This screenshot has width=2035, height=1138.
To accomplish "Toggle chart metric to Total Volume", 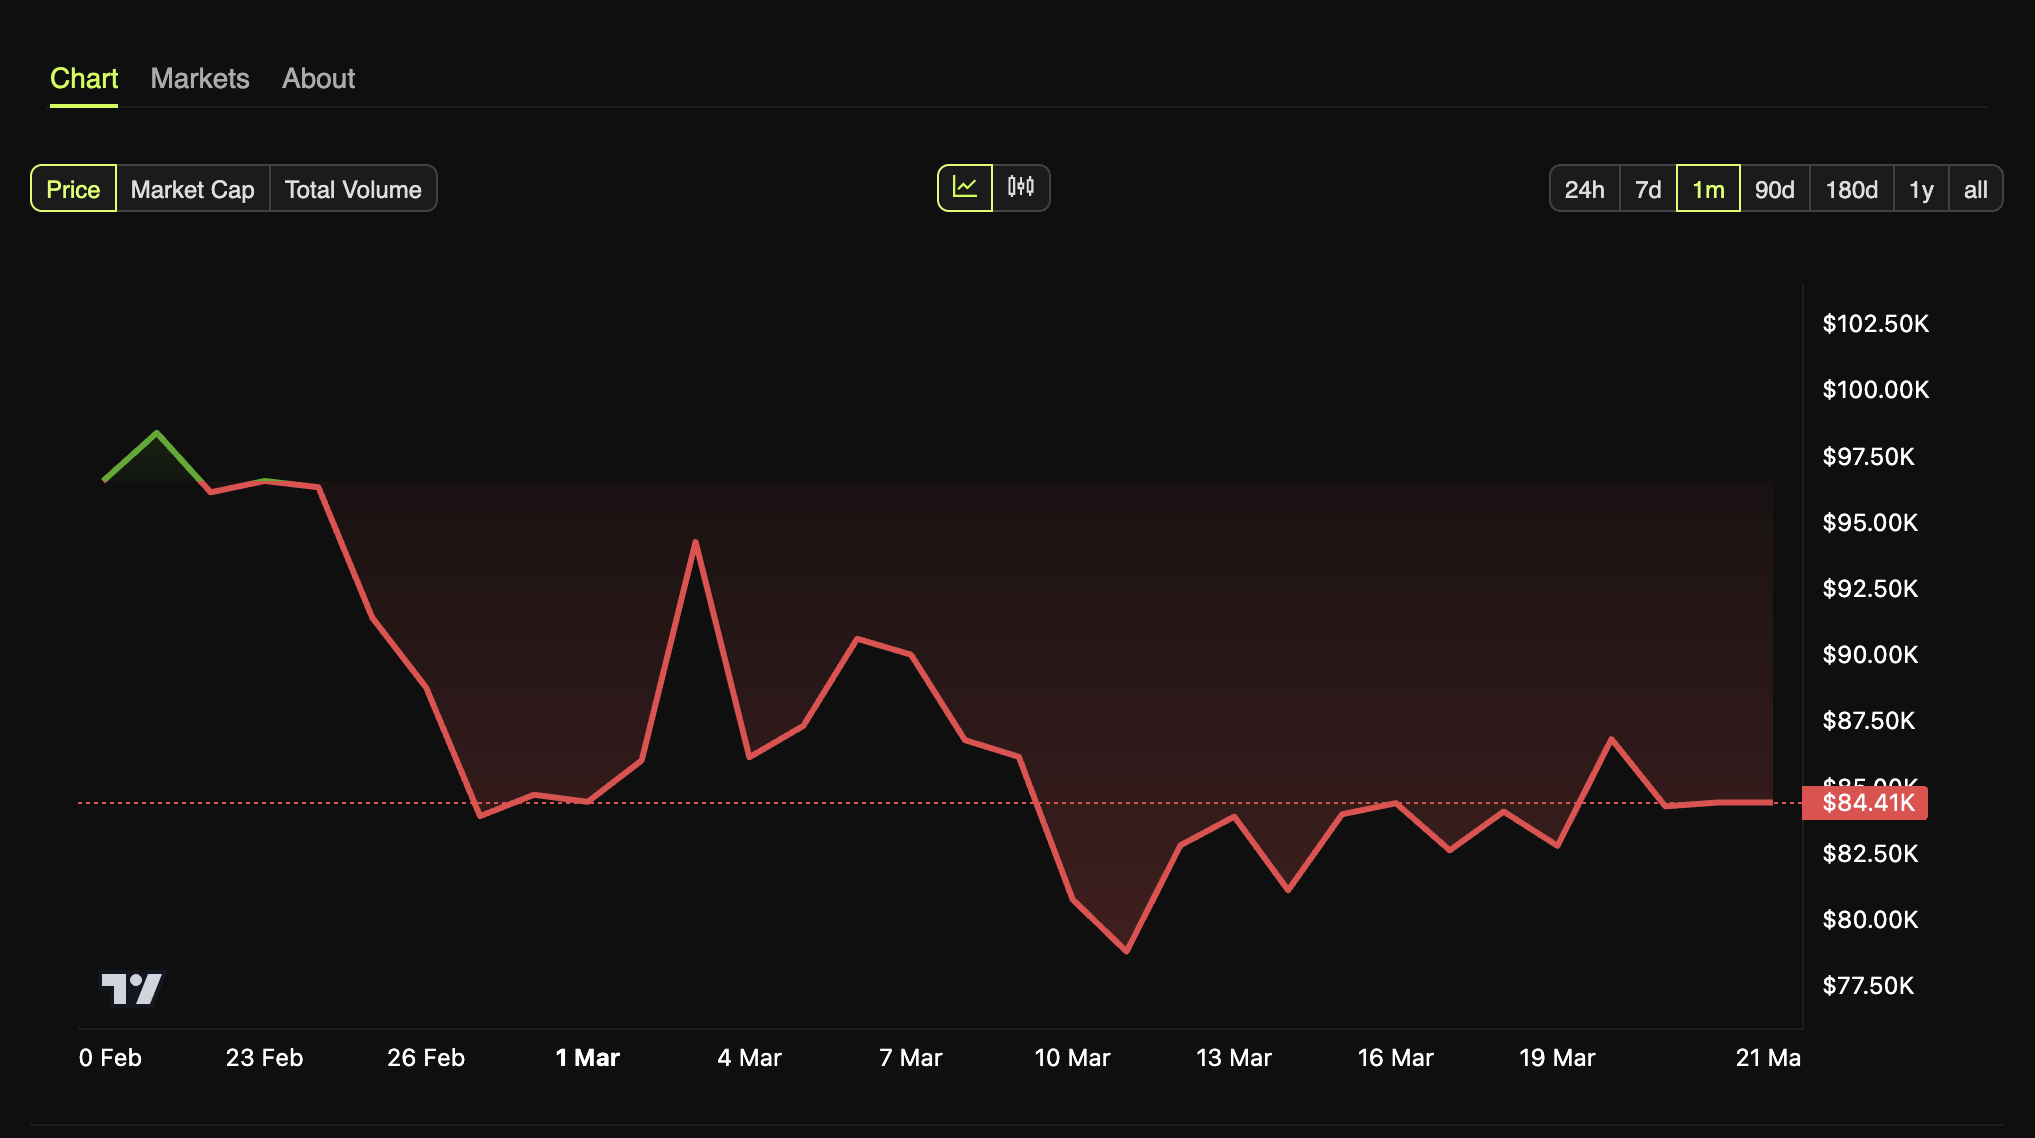I will (x=353, y=189).
